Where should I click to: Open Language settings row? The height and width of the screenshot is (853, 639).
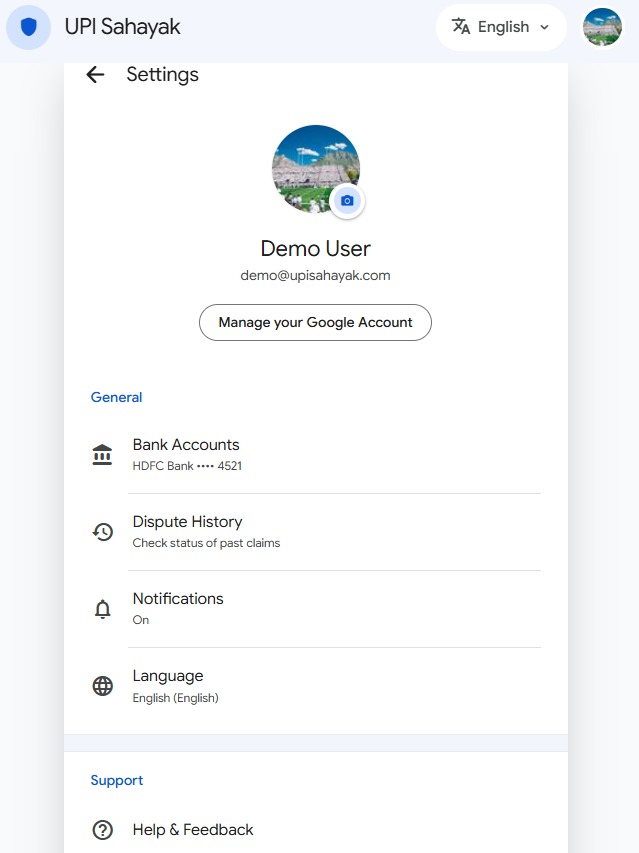pos(316,686)
